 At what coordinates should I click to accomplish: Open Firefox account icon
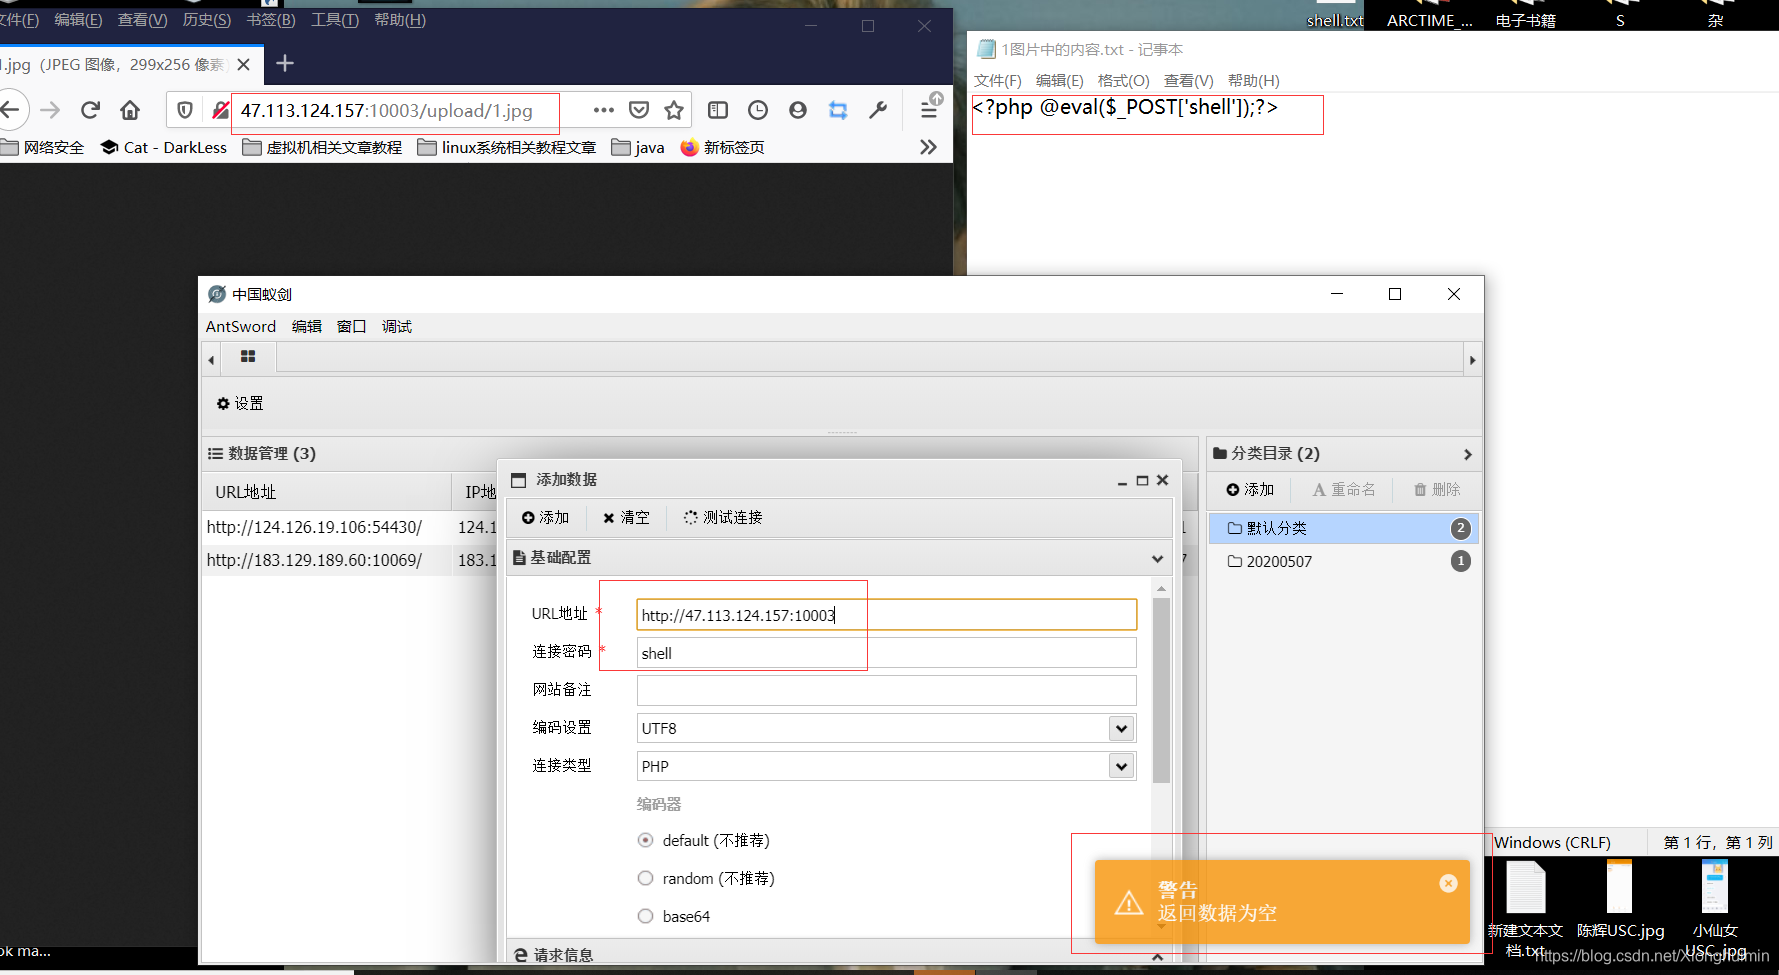click(x=798, y=110)
